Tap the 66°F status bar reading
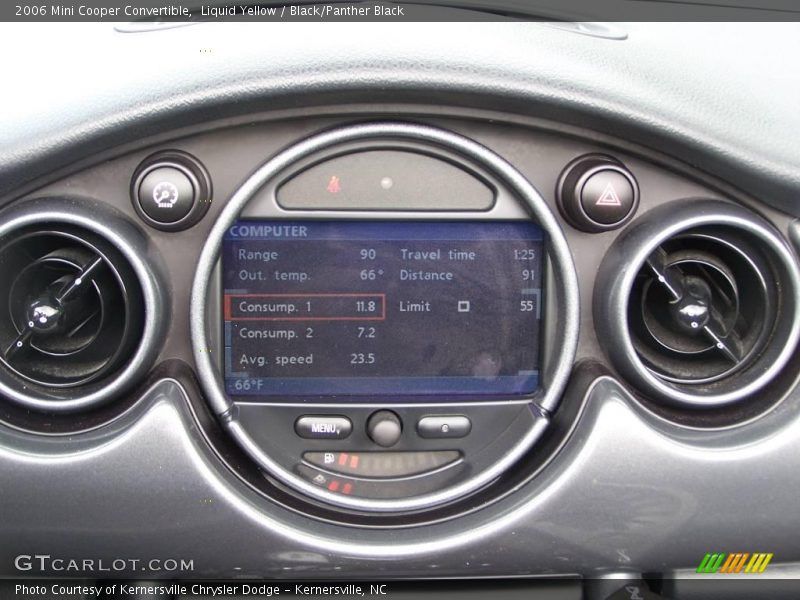 click(249, 385)
